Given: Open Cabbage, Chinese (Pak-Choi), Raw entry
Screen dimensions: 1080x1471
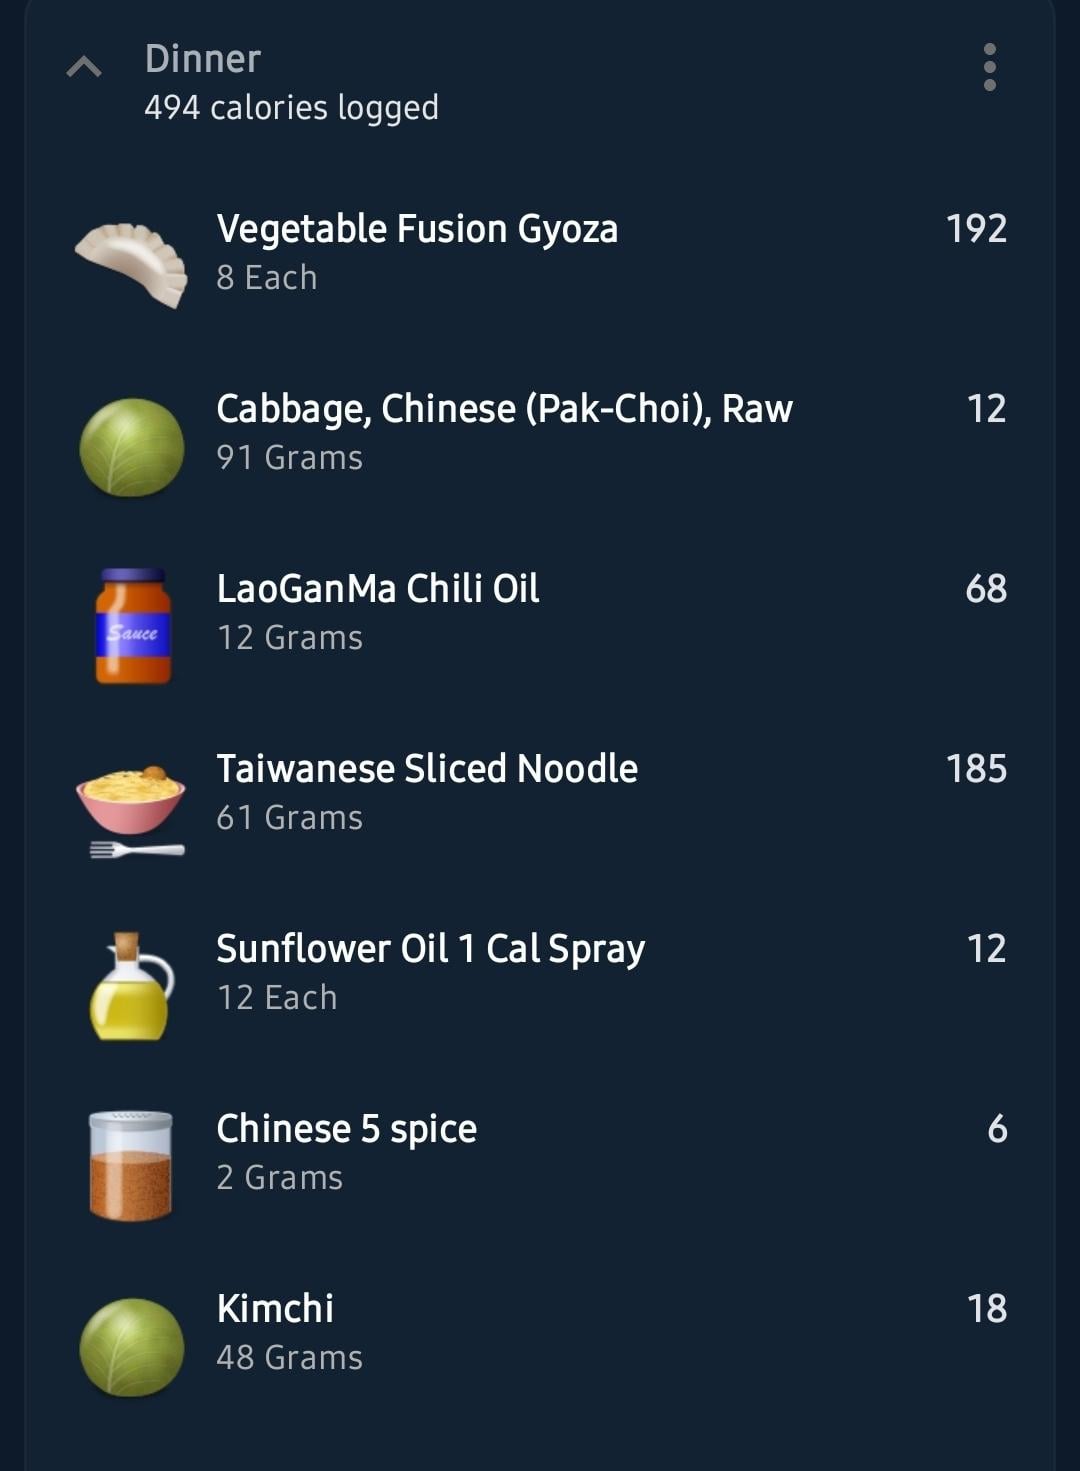Looking at the screenshot, I should (540, 432).
